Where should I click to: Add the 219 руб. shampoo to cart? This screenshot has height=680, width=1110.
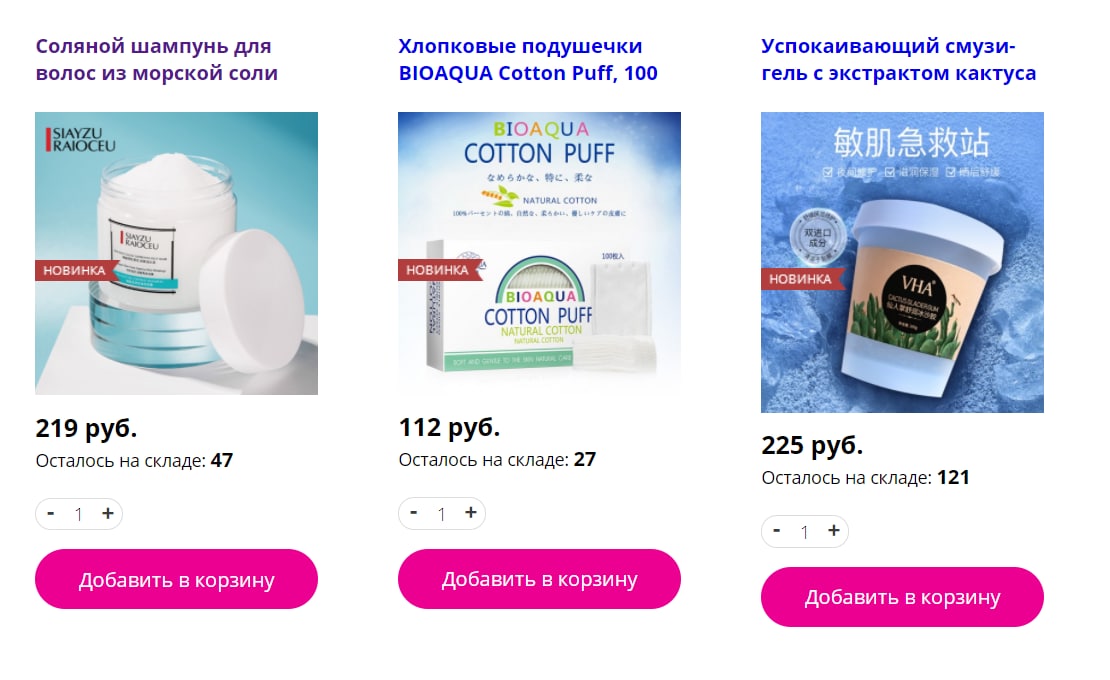pyautogui.click(x=176, y=580)
